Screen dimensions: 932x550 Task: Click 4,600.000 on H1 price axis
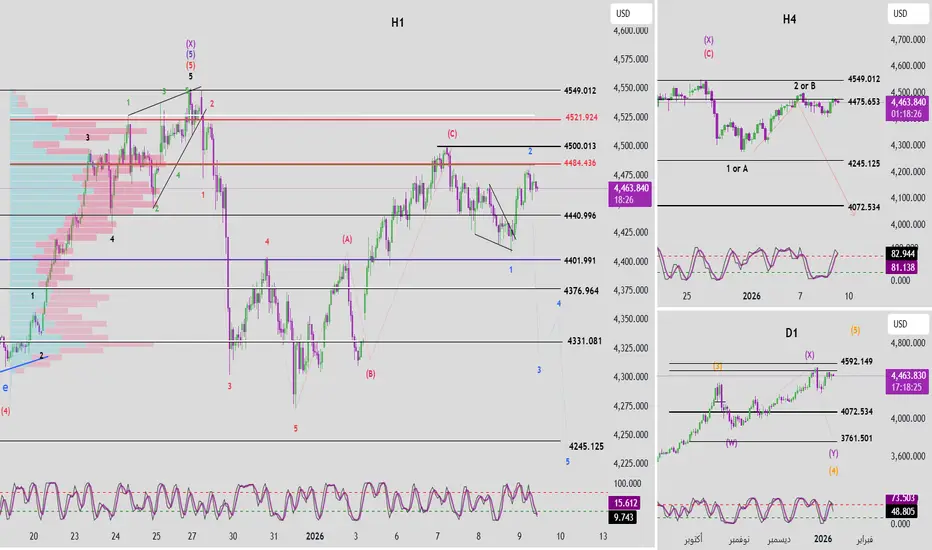(631, 30)
